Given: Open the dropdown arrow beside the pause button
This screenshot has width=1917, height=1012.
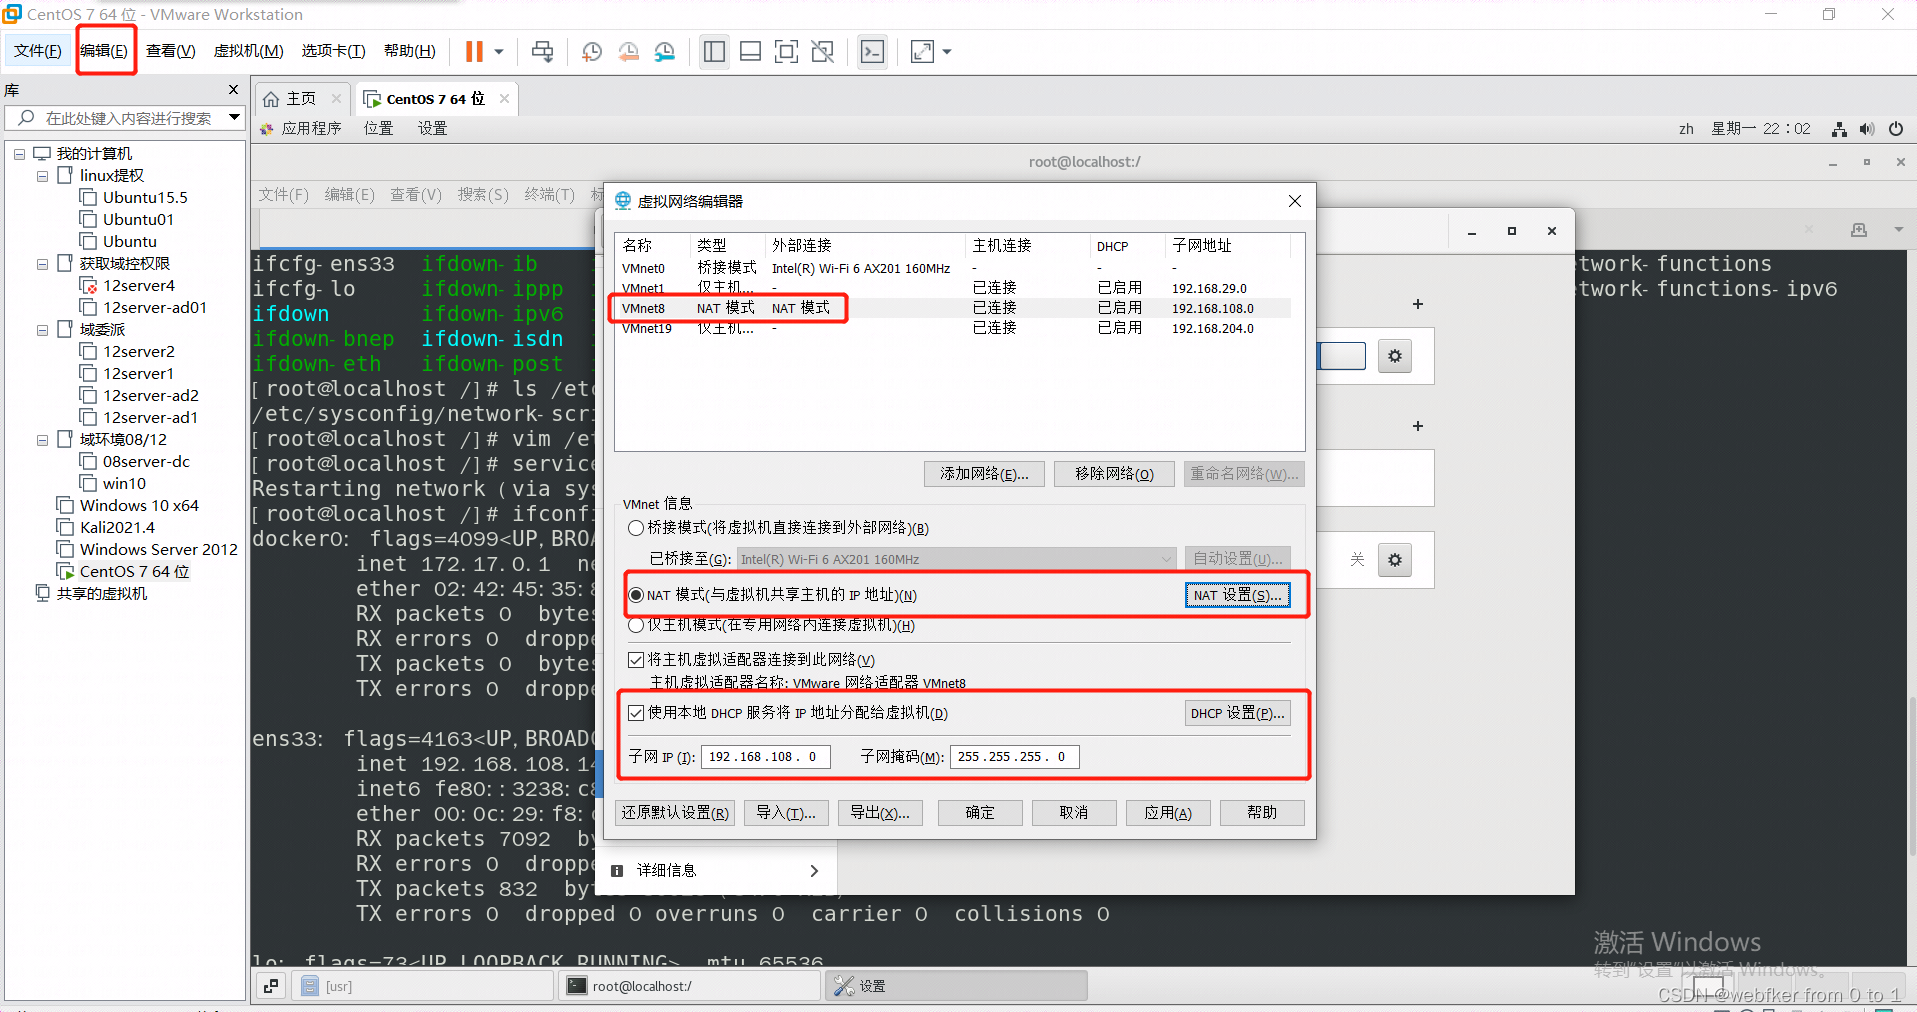Looking at the screenshot, I should 498,51.
